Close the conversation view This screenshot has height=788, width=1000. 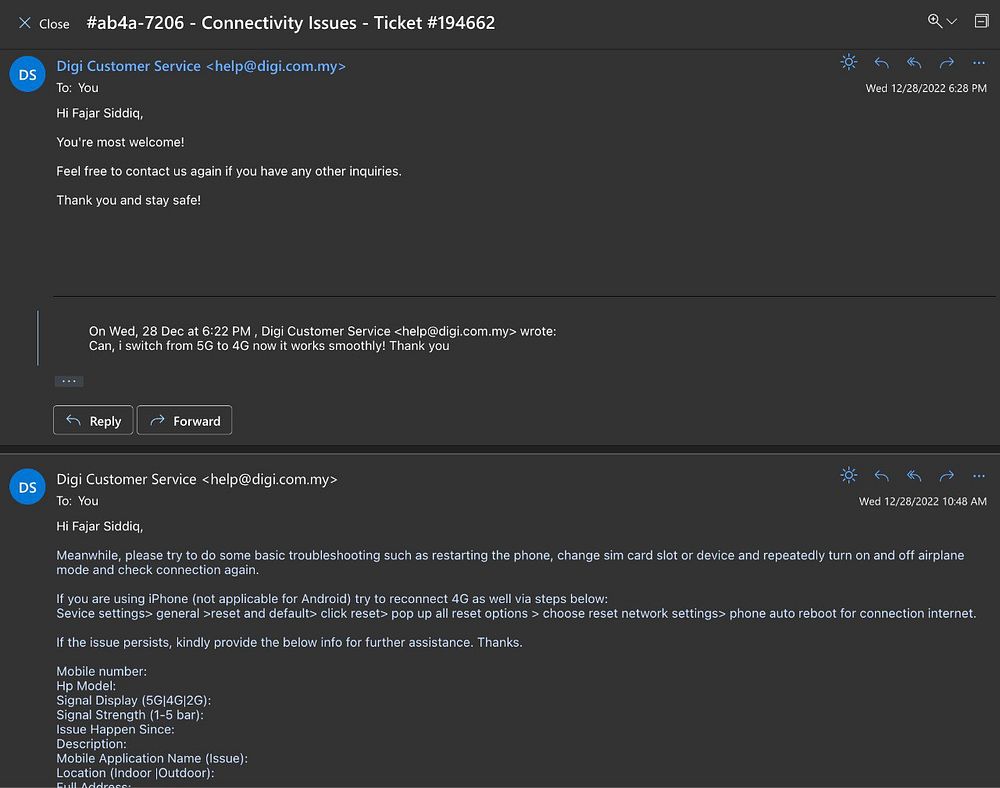[x=44, y=23]
